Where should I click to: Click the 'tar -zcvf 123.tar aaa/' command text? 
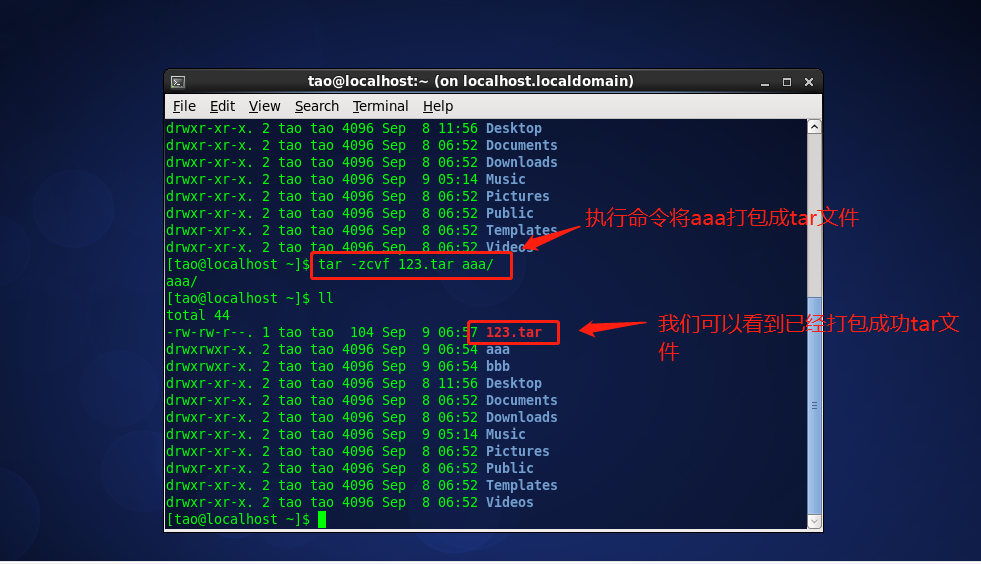point(405,265)
